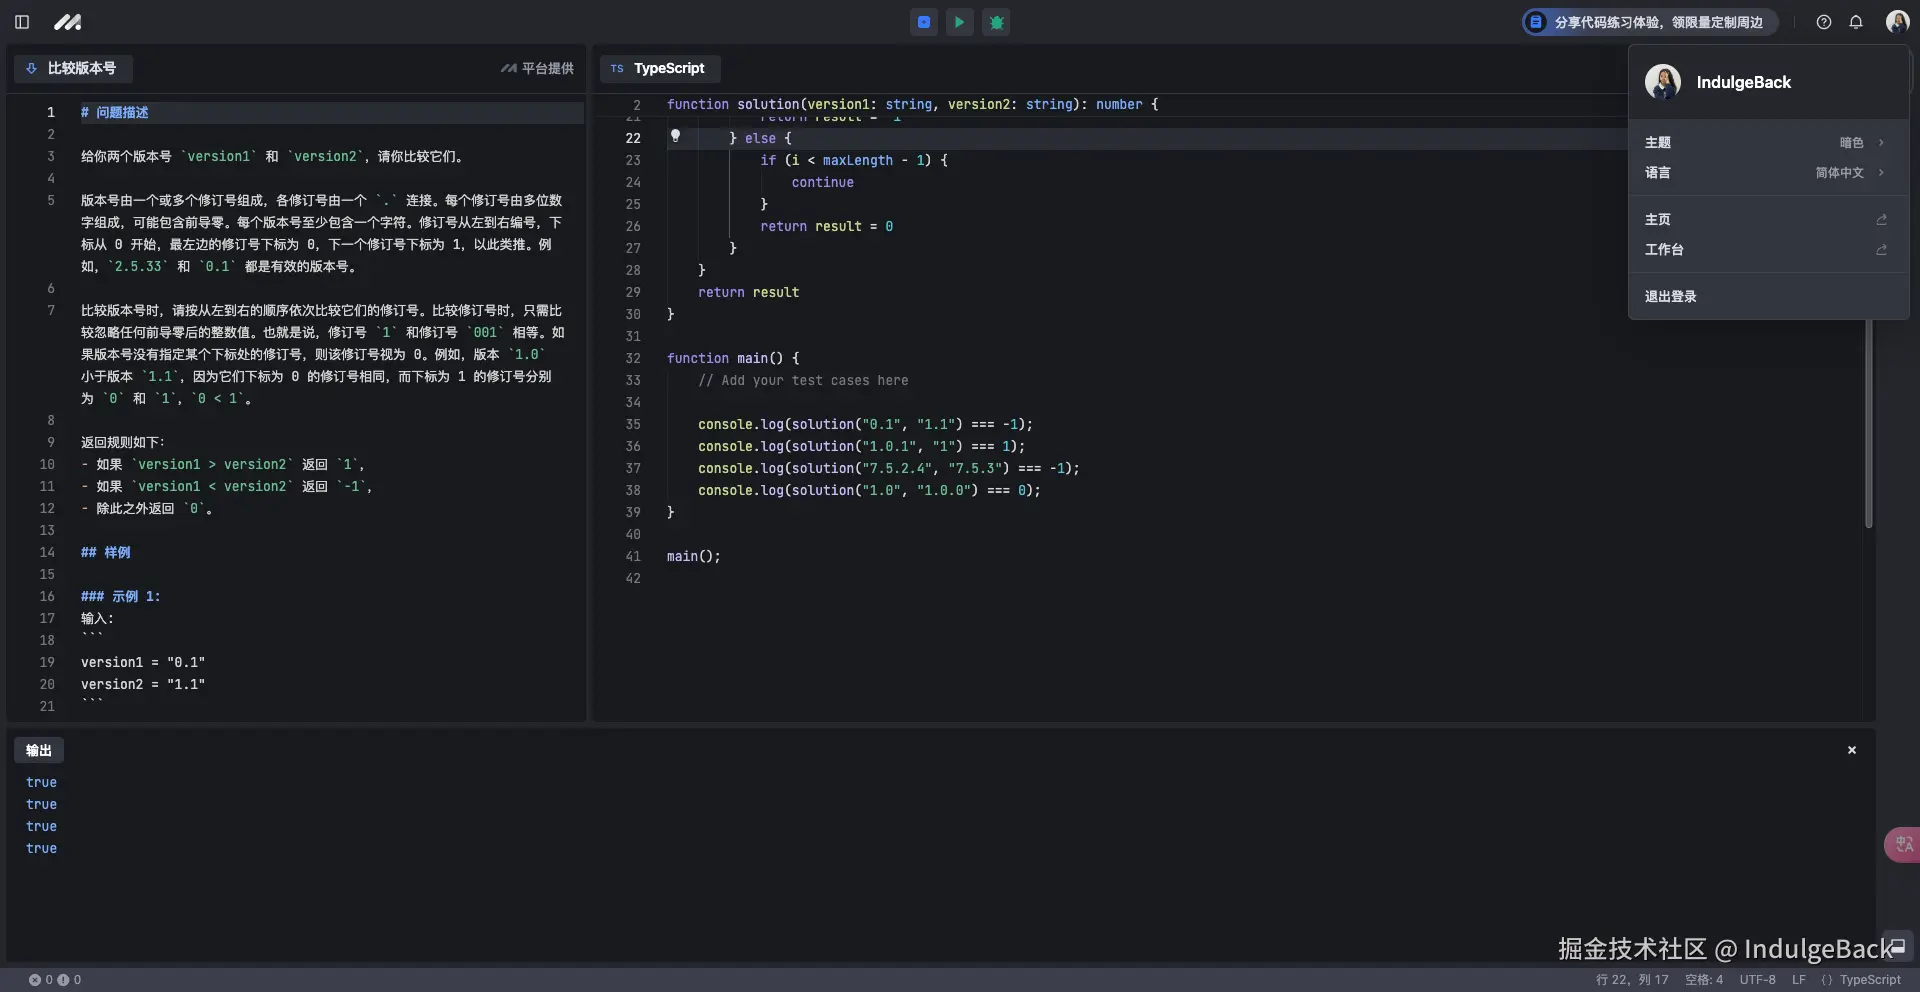
Task: Click the MarsCode logo icon
Action: (x=67, y=22)
